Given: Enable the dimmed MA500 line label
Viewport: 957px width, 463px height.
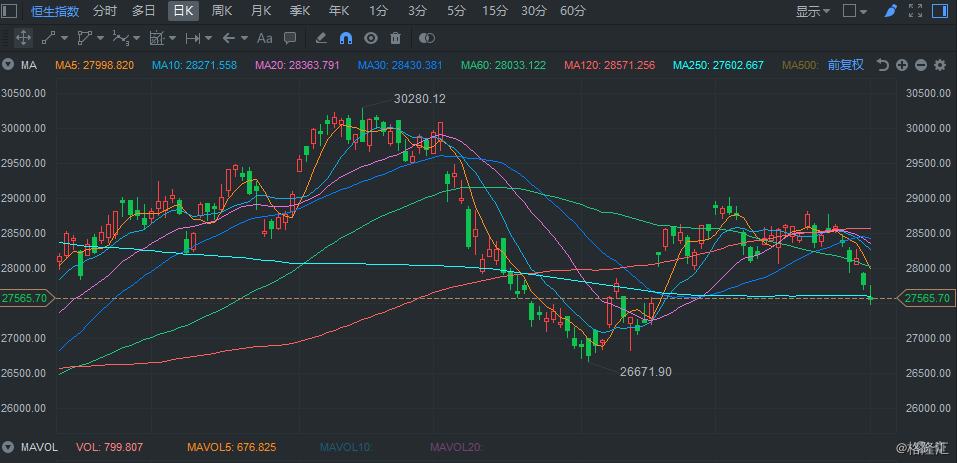Looking at the screenshot, I should pos(801,65).
